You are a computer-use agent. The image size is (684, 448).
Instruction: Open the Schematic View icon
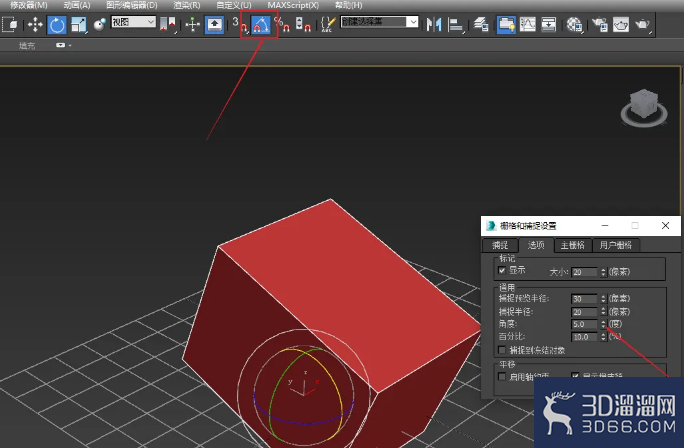pos(549,24)
